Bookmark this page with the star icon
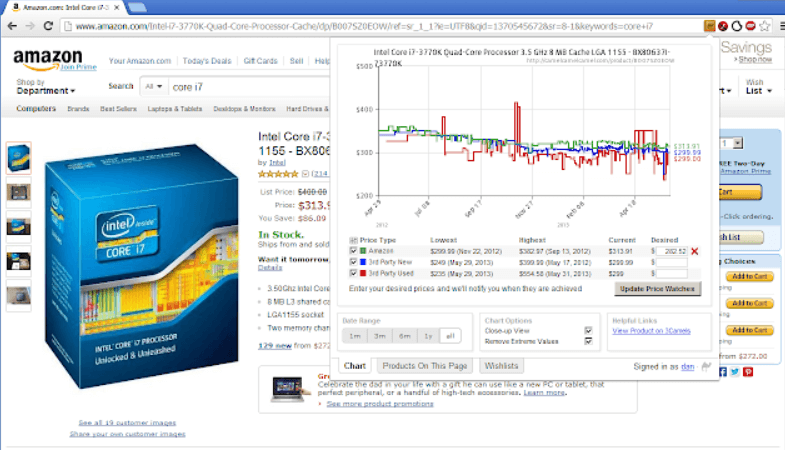Image resolution: width=785 pixels, height=450 pixels. (x=764, y=26)
